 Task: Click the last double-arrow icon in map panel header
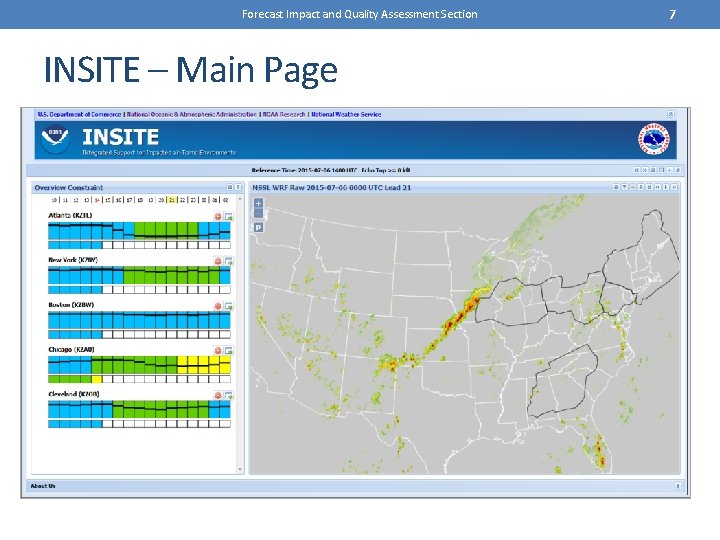coord(674,187)
